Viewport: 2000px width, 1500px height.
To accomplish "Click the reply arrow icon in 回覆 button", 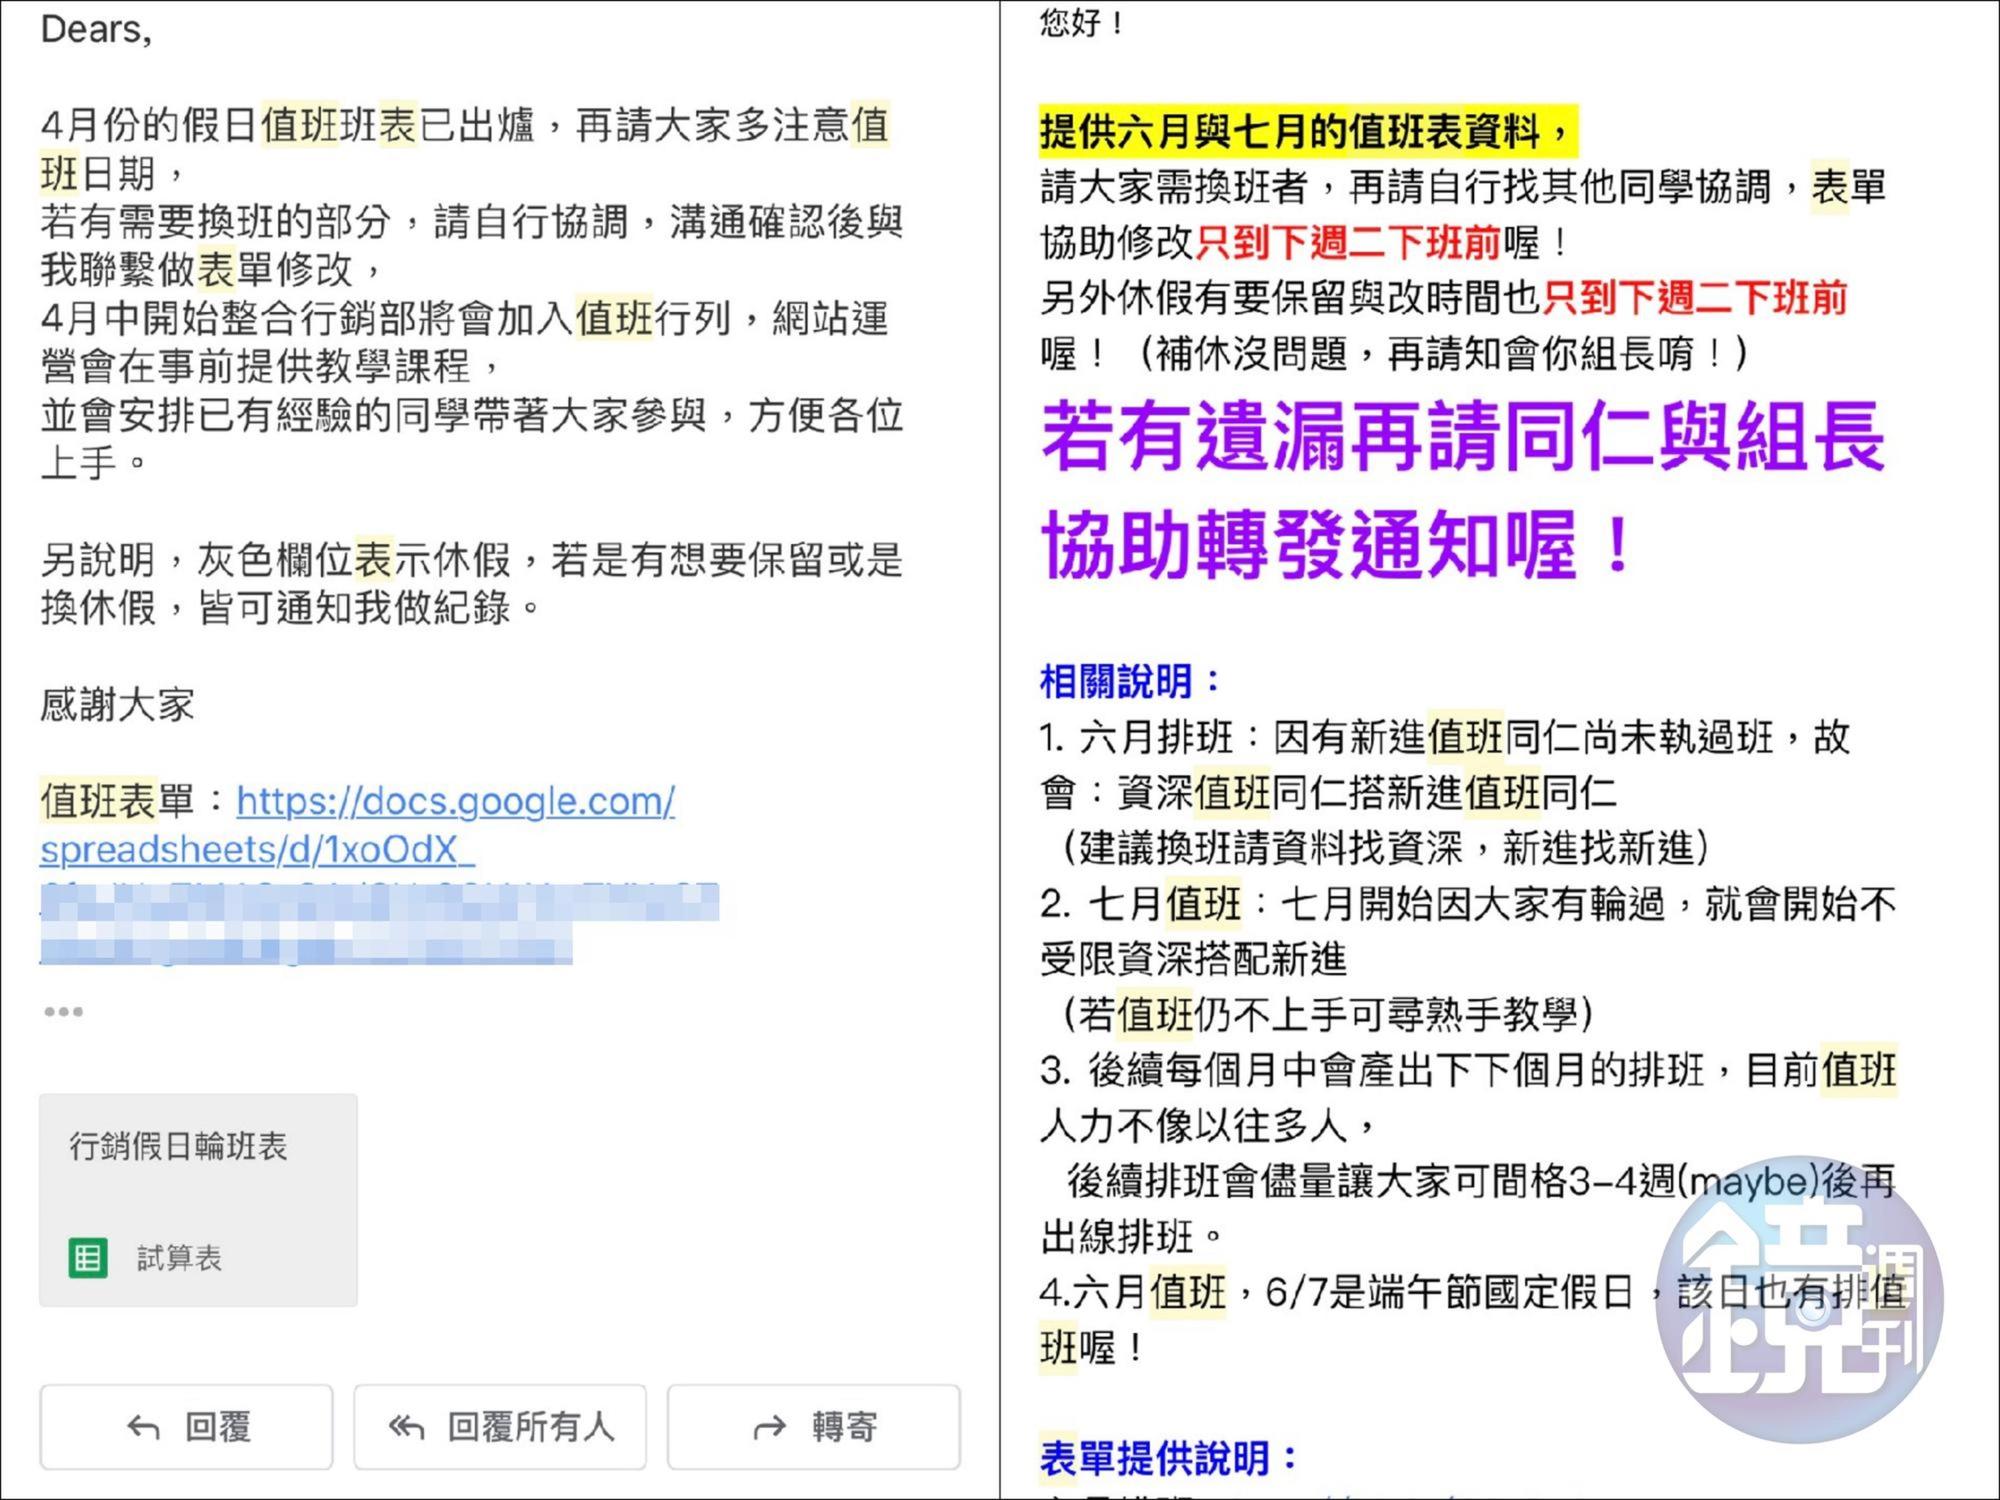I will point(143,1428).
